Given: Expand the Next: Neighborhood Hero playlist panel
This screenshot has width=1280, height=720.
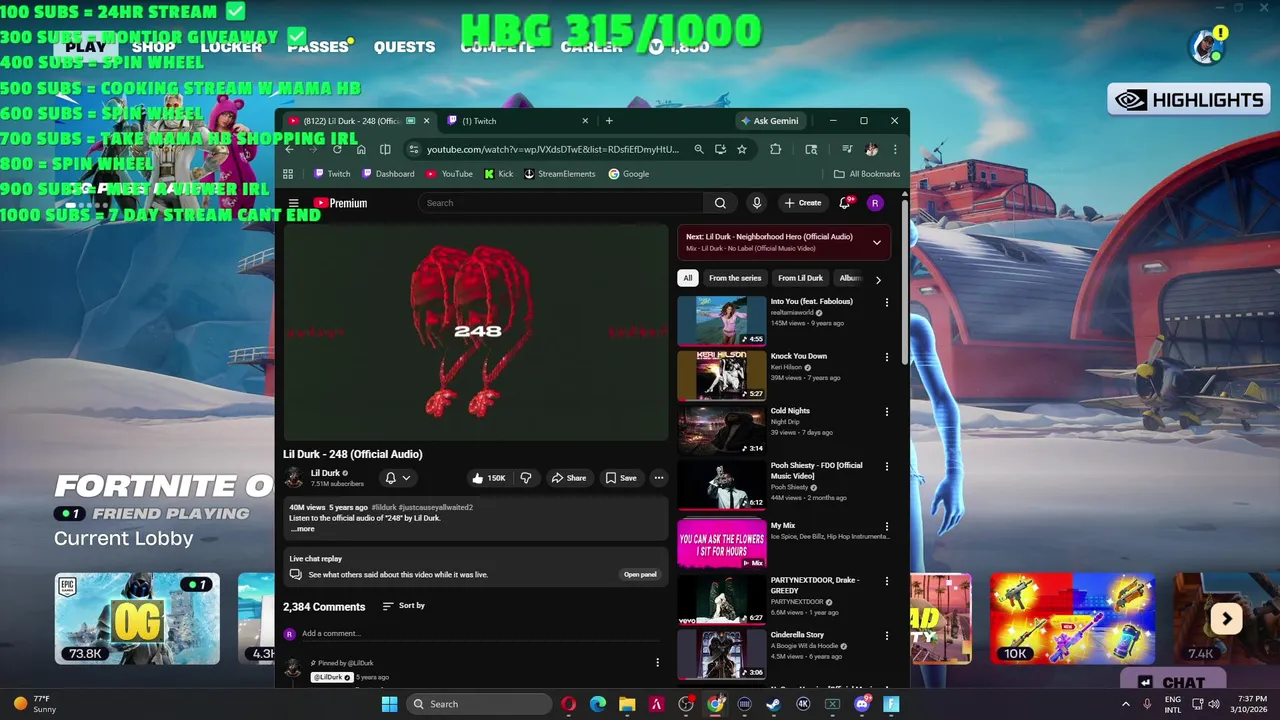Looking at the screenshot, I should click(877, 242).
